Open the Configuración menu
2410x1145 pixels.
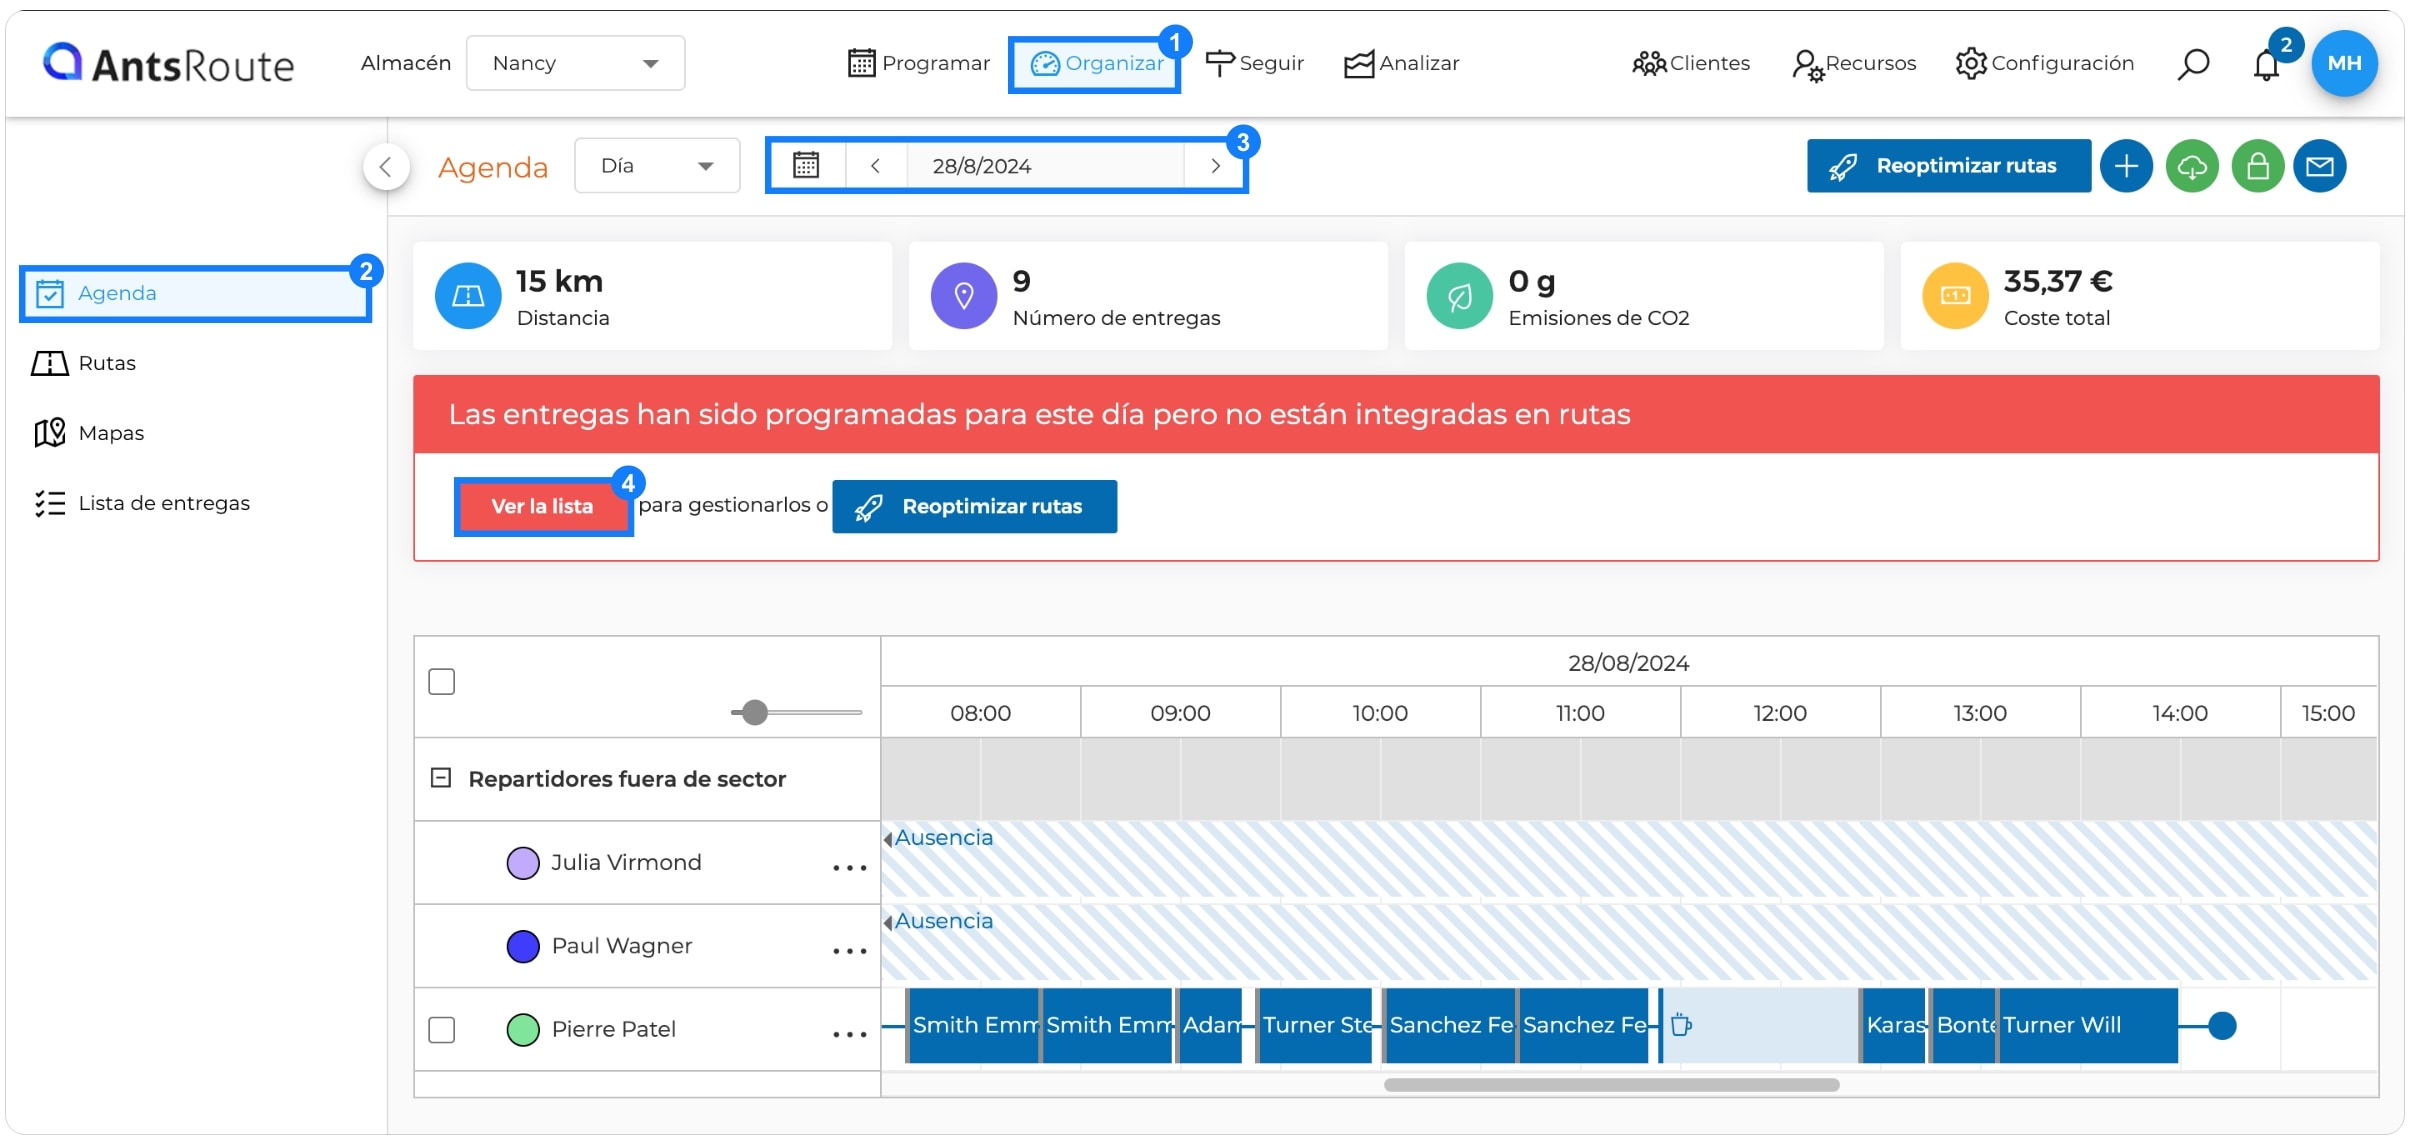2045,63
